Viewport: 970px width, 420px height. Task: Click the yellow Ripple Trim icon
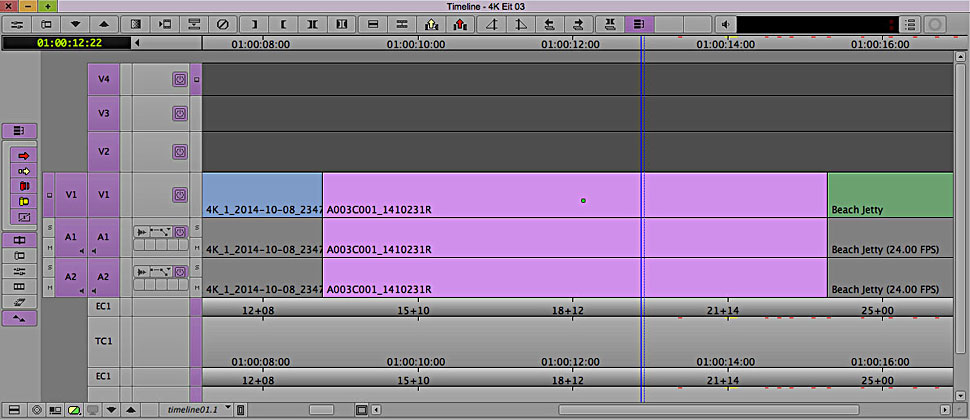(24, 201)
